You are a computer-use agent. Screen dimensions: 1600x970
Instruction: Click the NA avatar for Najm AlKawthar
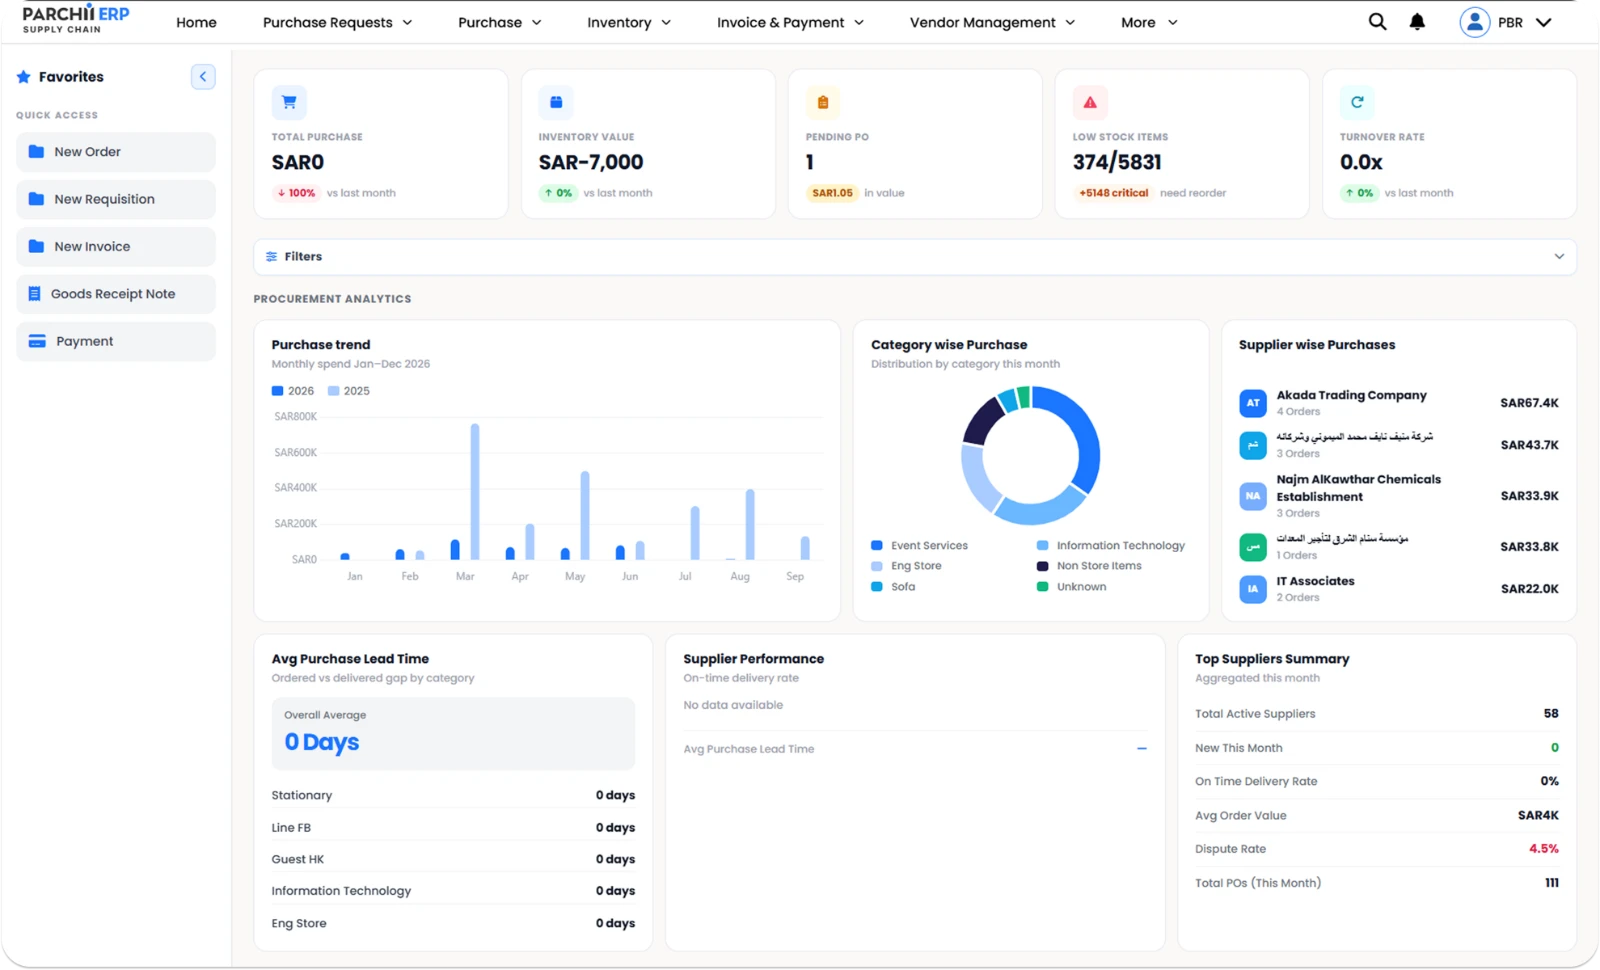coord(1253,496)
